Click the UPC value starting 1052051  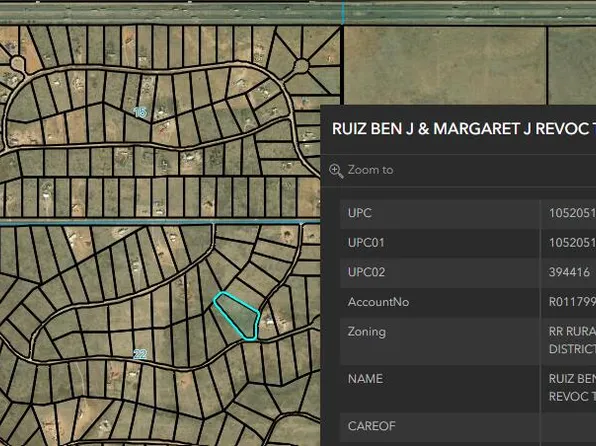(572, 213)
